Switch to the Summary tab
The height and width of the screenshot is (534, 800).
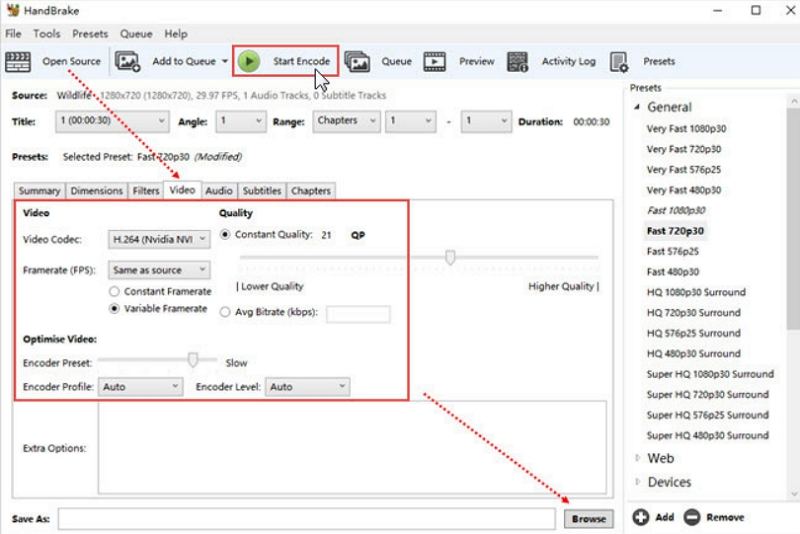(x=39, y=191)
